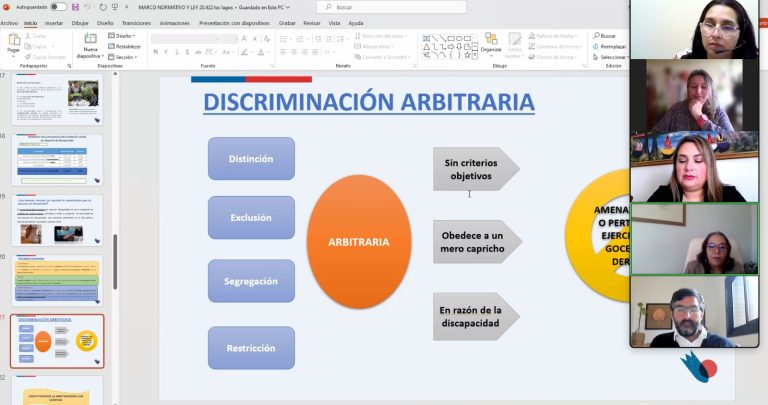The image size is (768, 405).
Task: Select slide 20 thumbnail
Action: [57, 280]
